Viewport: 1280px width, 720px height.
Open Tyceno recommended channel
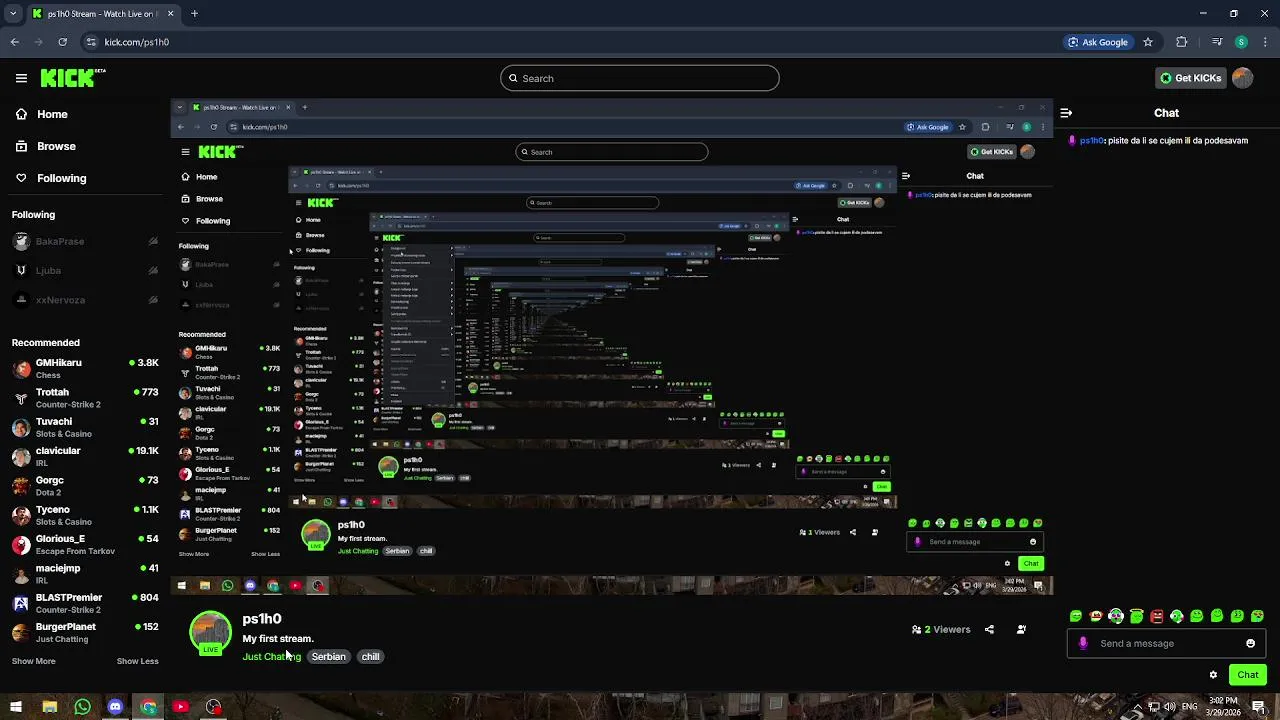coord(85,515)
